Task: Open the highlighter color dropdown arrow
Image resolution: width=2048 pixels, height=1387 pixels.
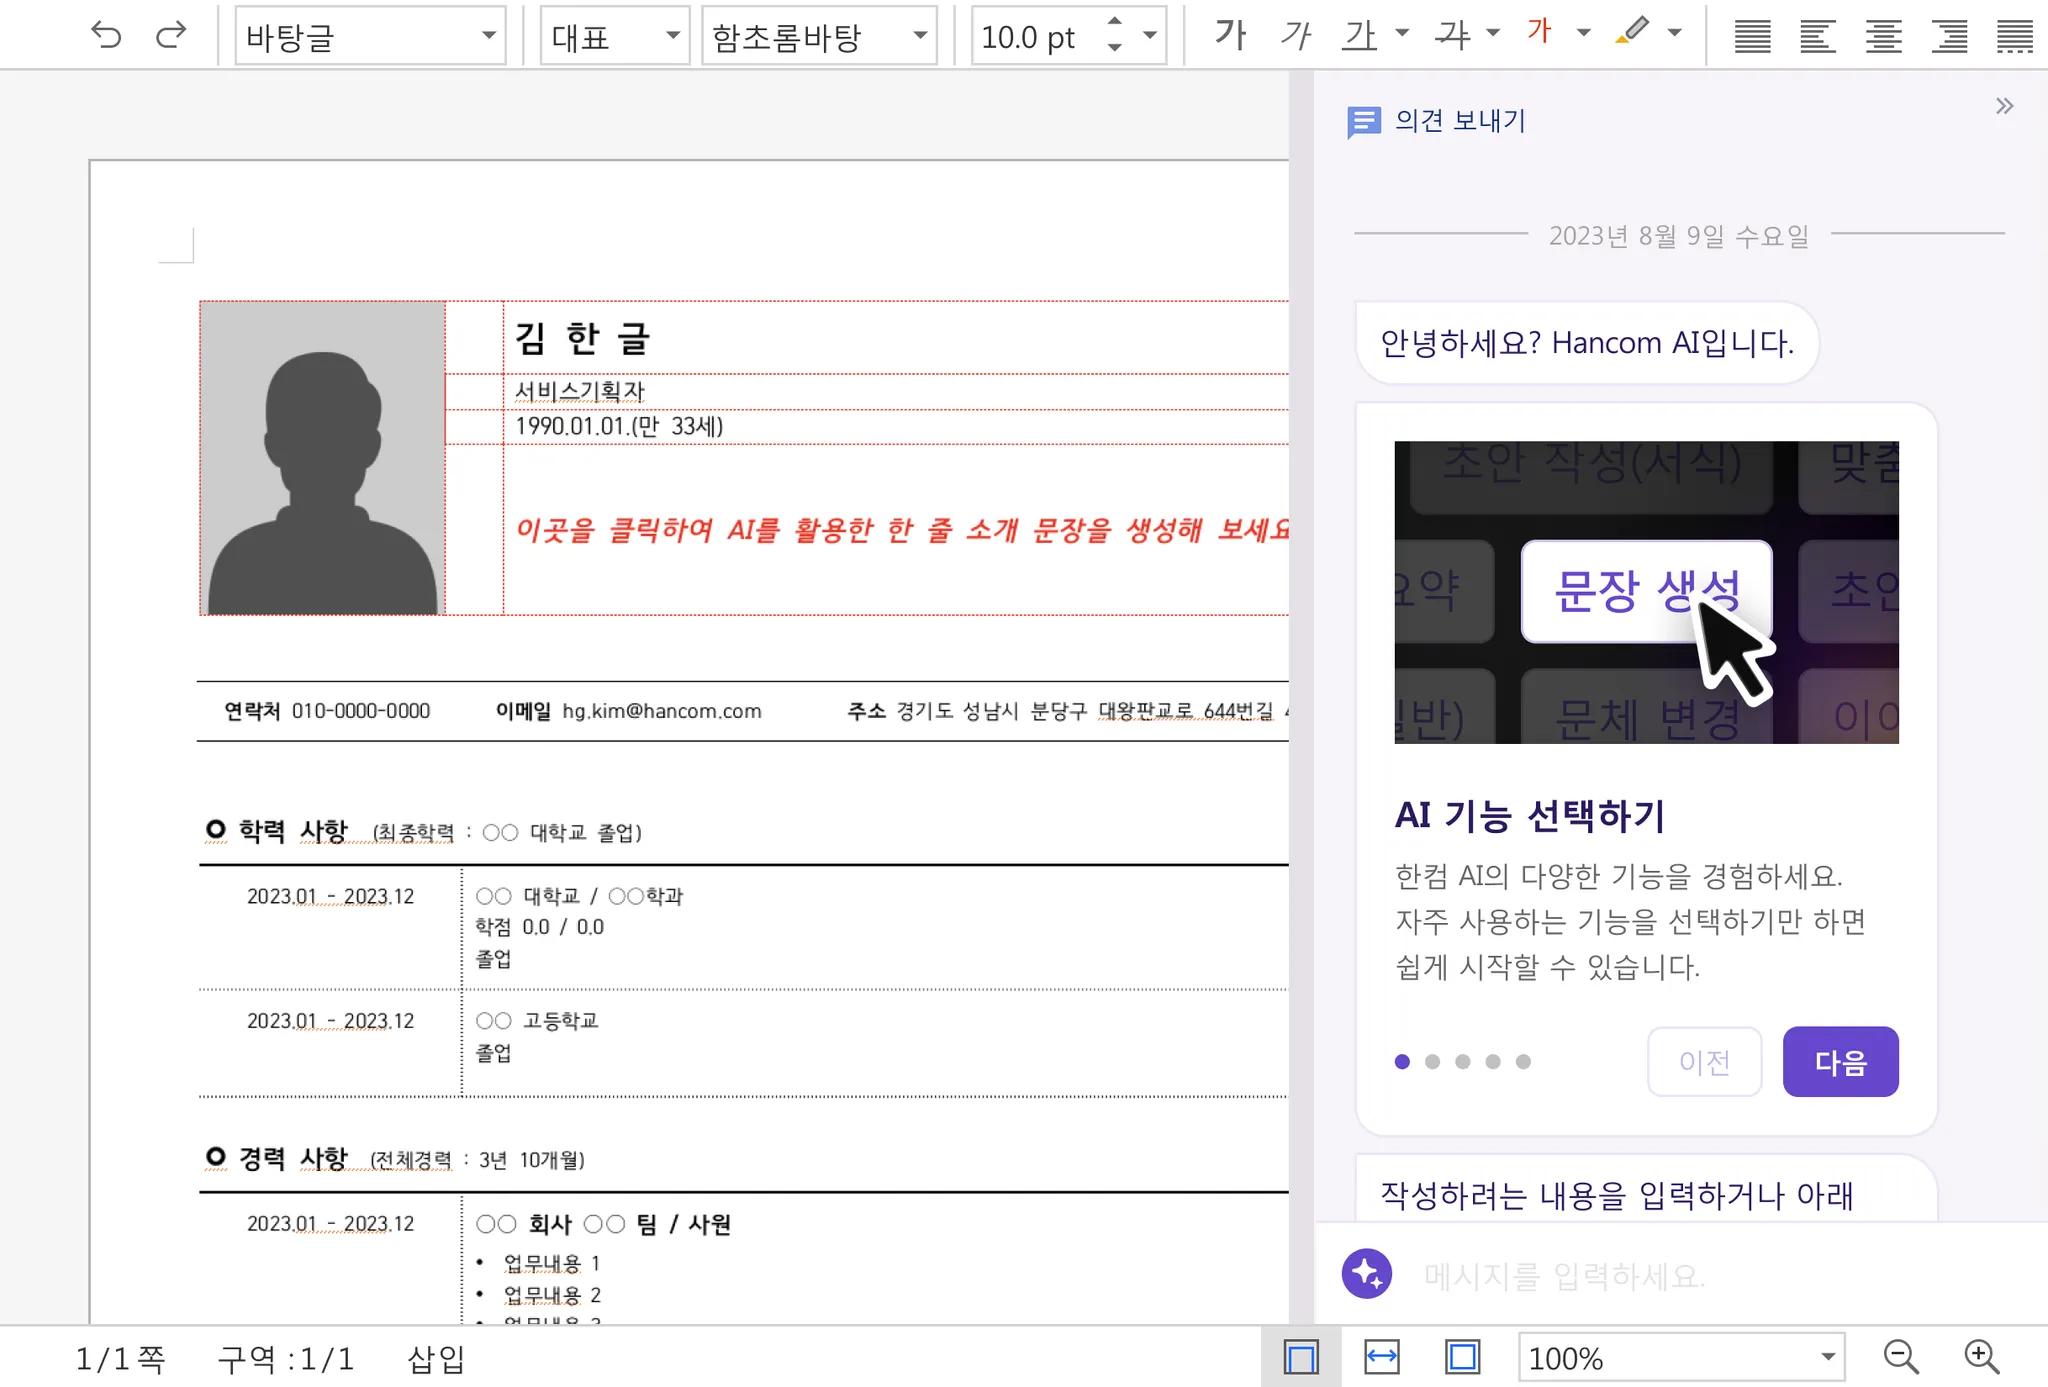Action: [1675, 33]
